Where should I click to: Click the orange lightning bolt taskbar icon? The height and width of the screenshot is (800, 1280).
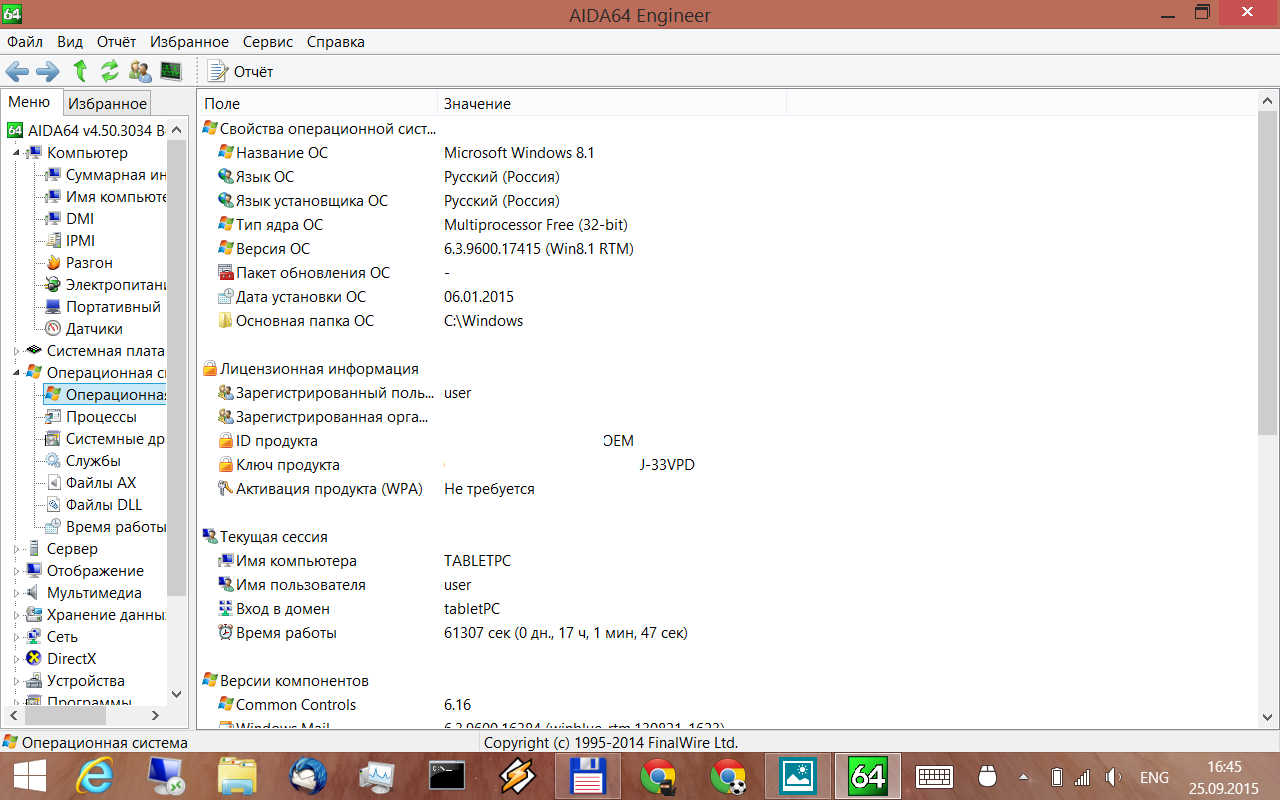coord(518,776)
